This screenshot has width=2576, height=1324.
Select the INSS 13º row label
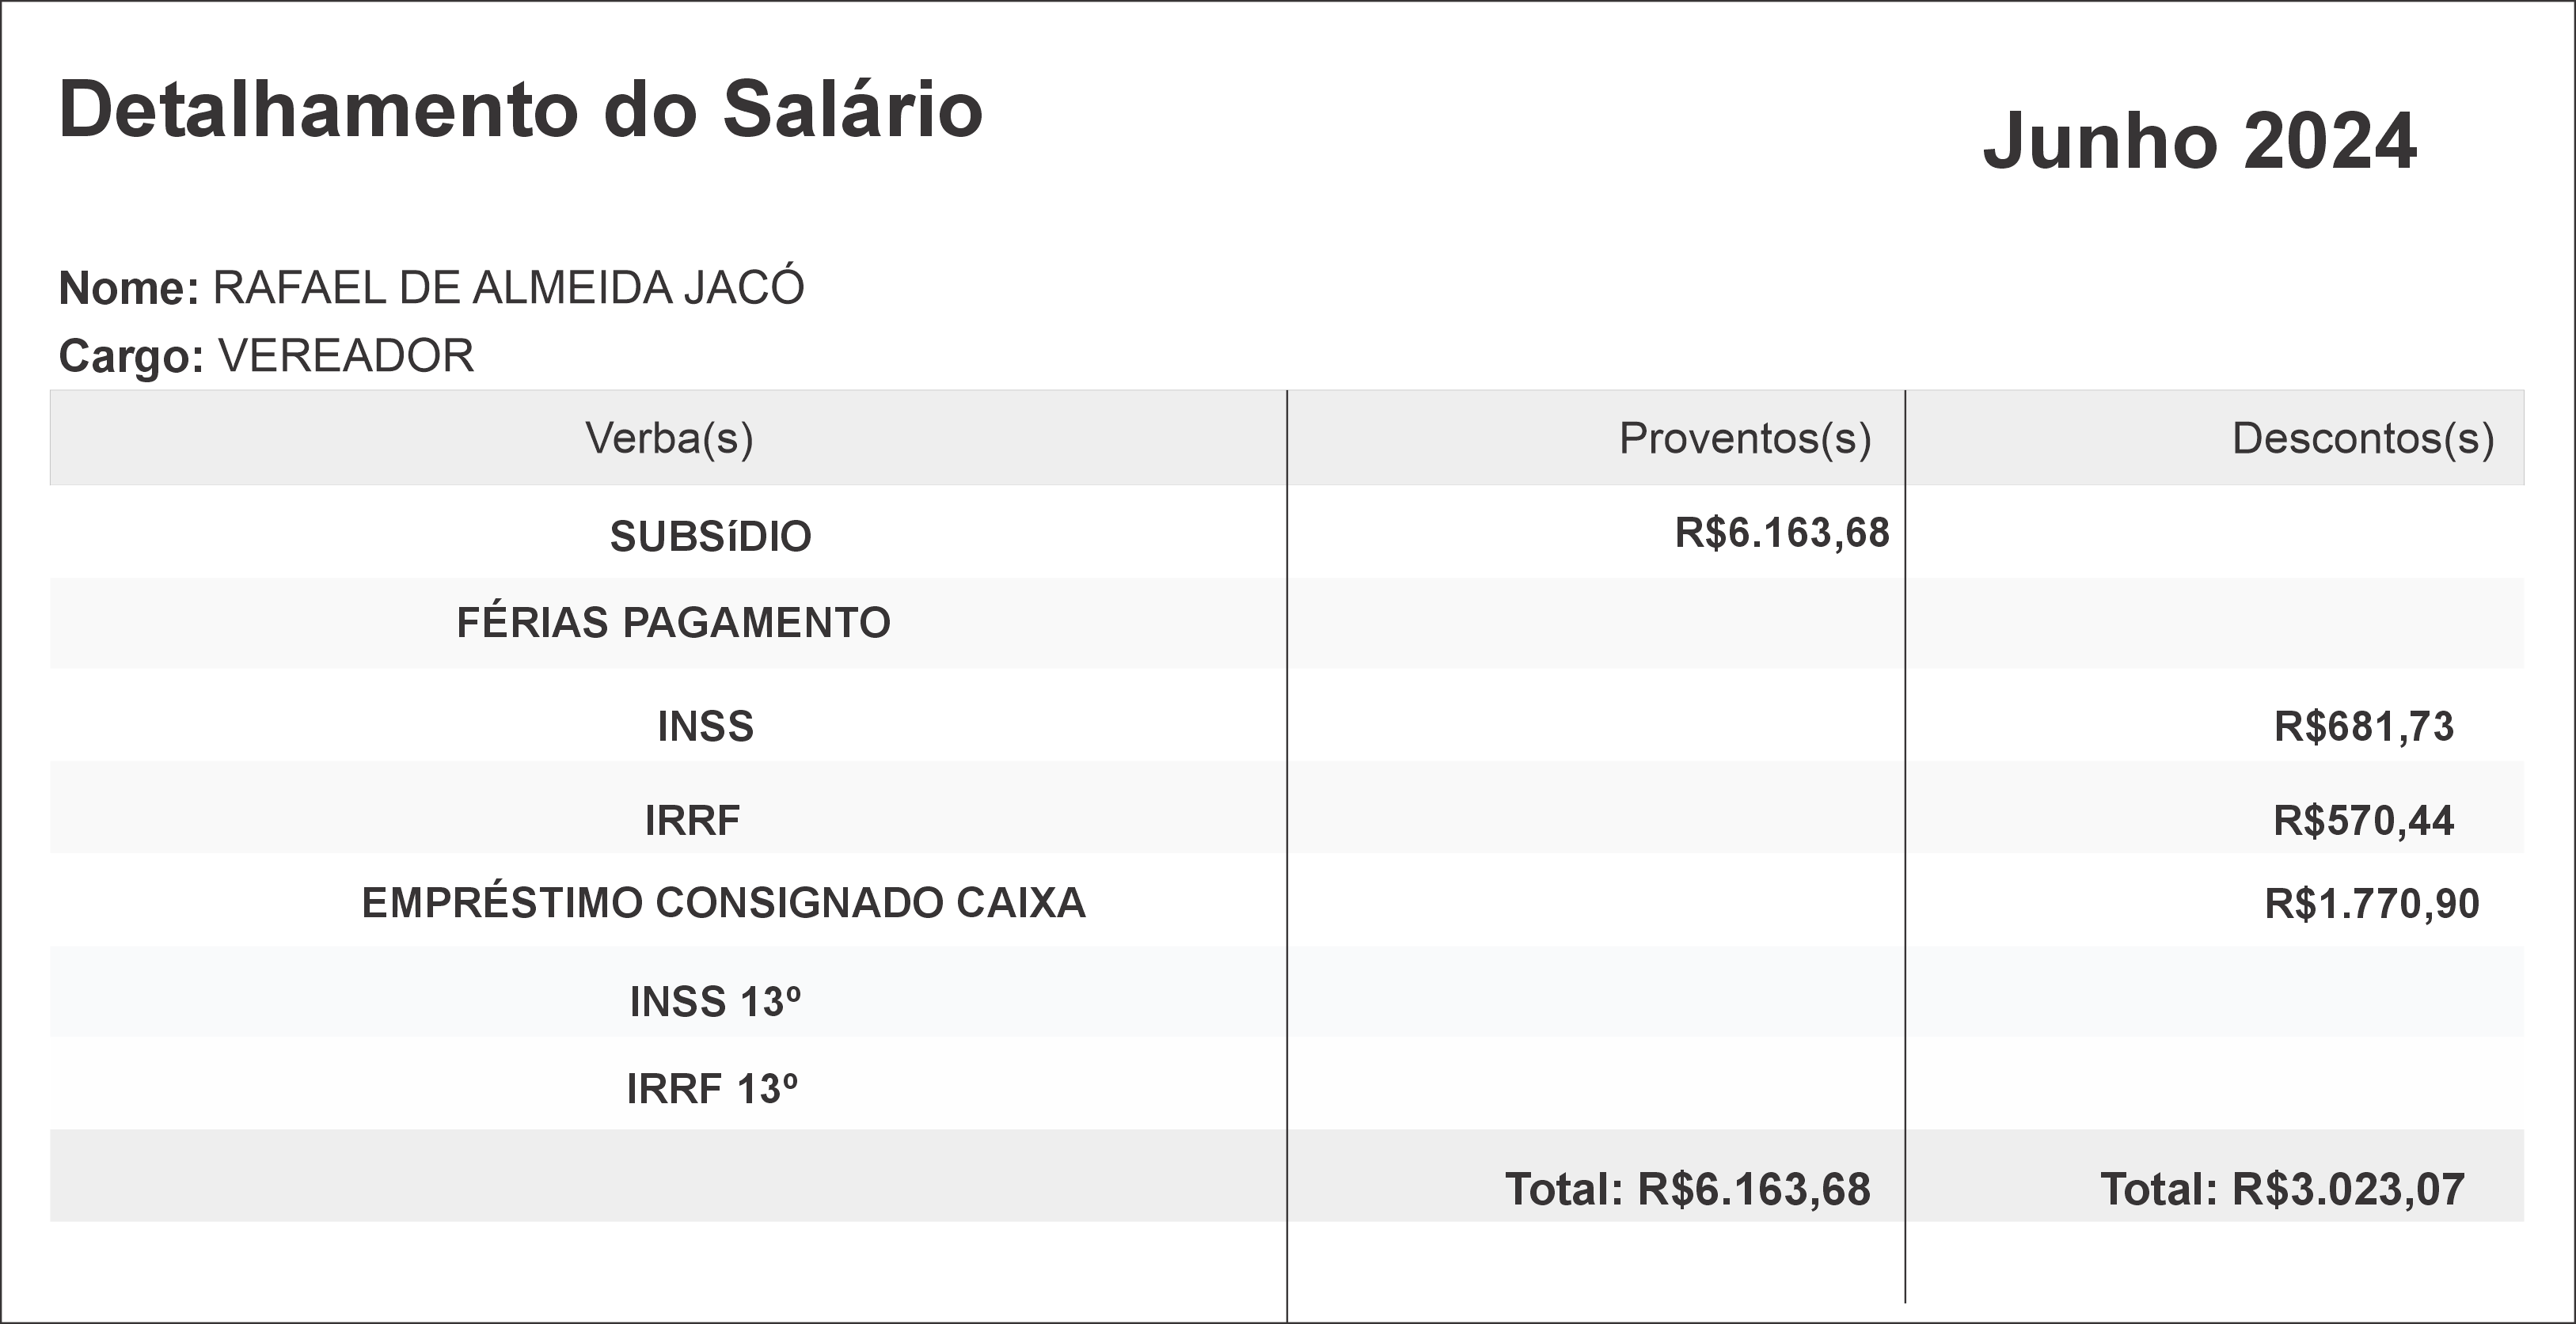715,1002
